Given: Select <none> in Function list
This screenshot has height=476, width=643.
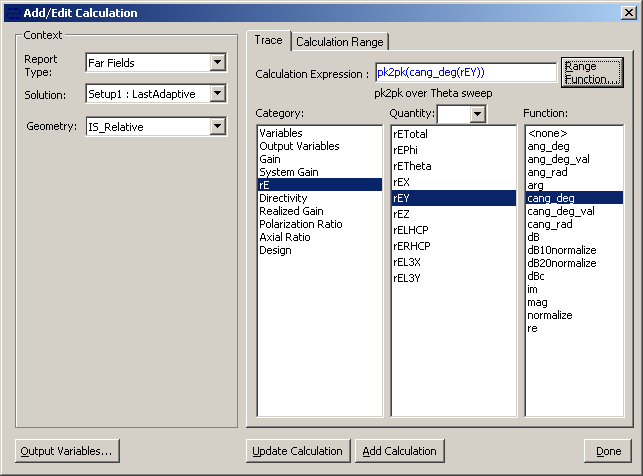Looking at the screenshot, I should pyautogui.click(x=575, y=133).
